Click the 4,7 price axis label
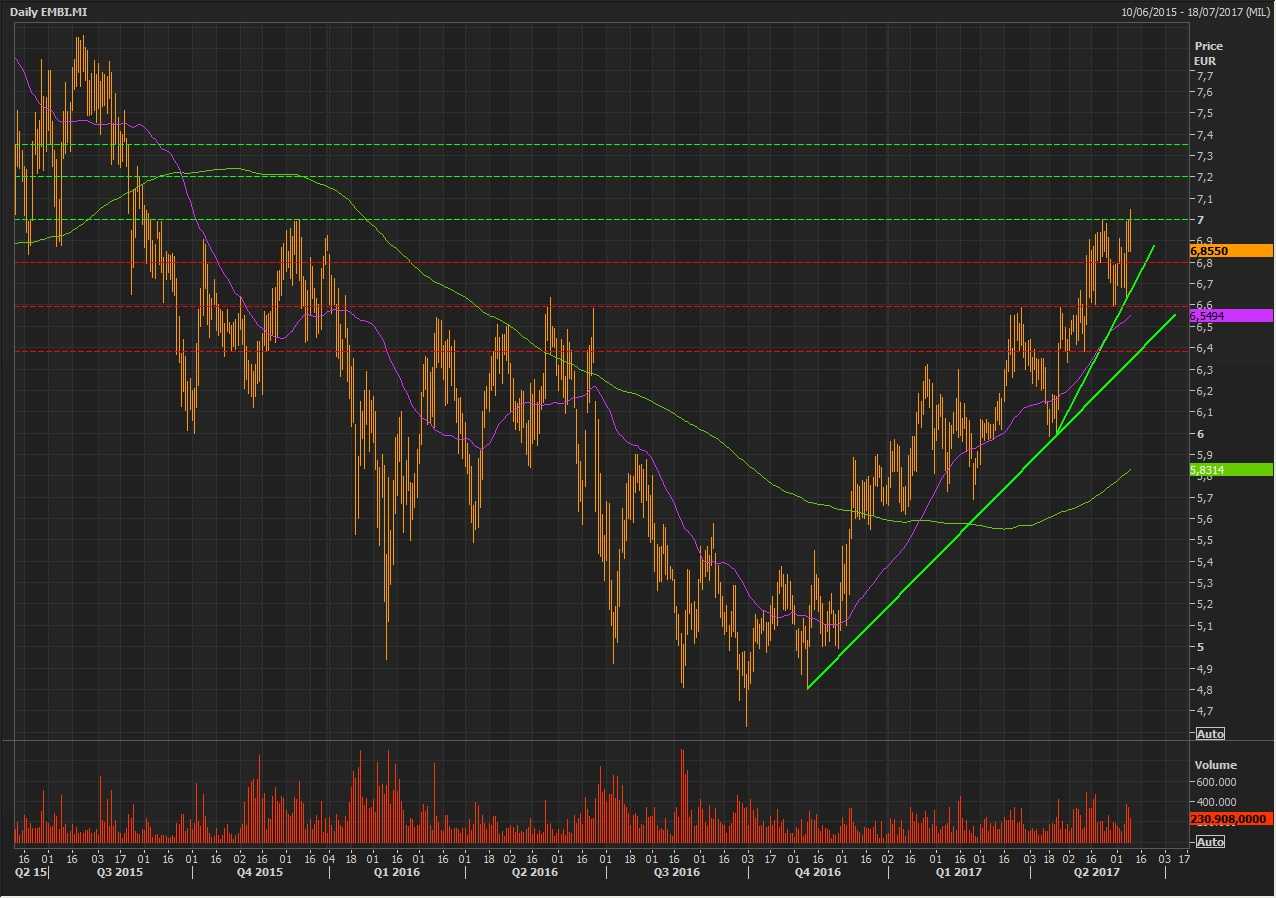The width and height of the screenshot is (1276, 898). [1204, 711]
